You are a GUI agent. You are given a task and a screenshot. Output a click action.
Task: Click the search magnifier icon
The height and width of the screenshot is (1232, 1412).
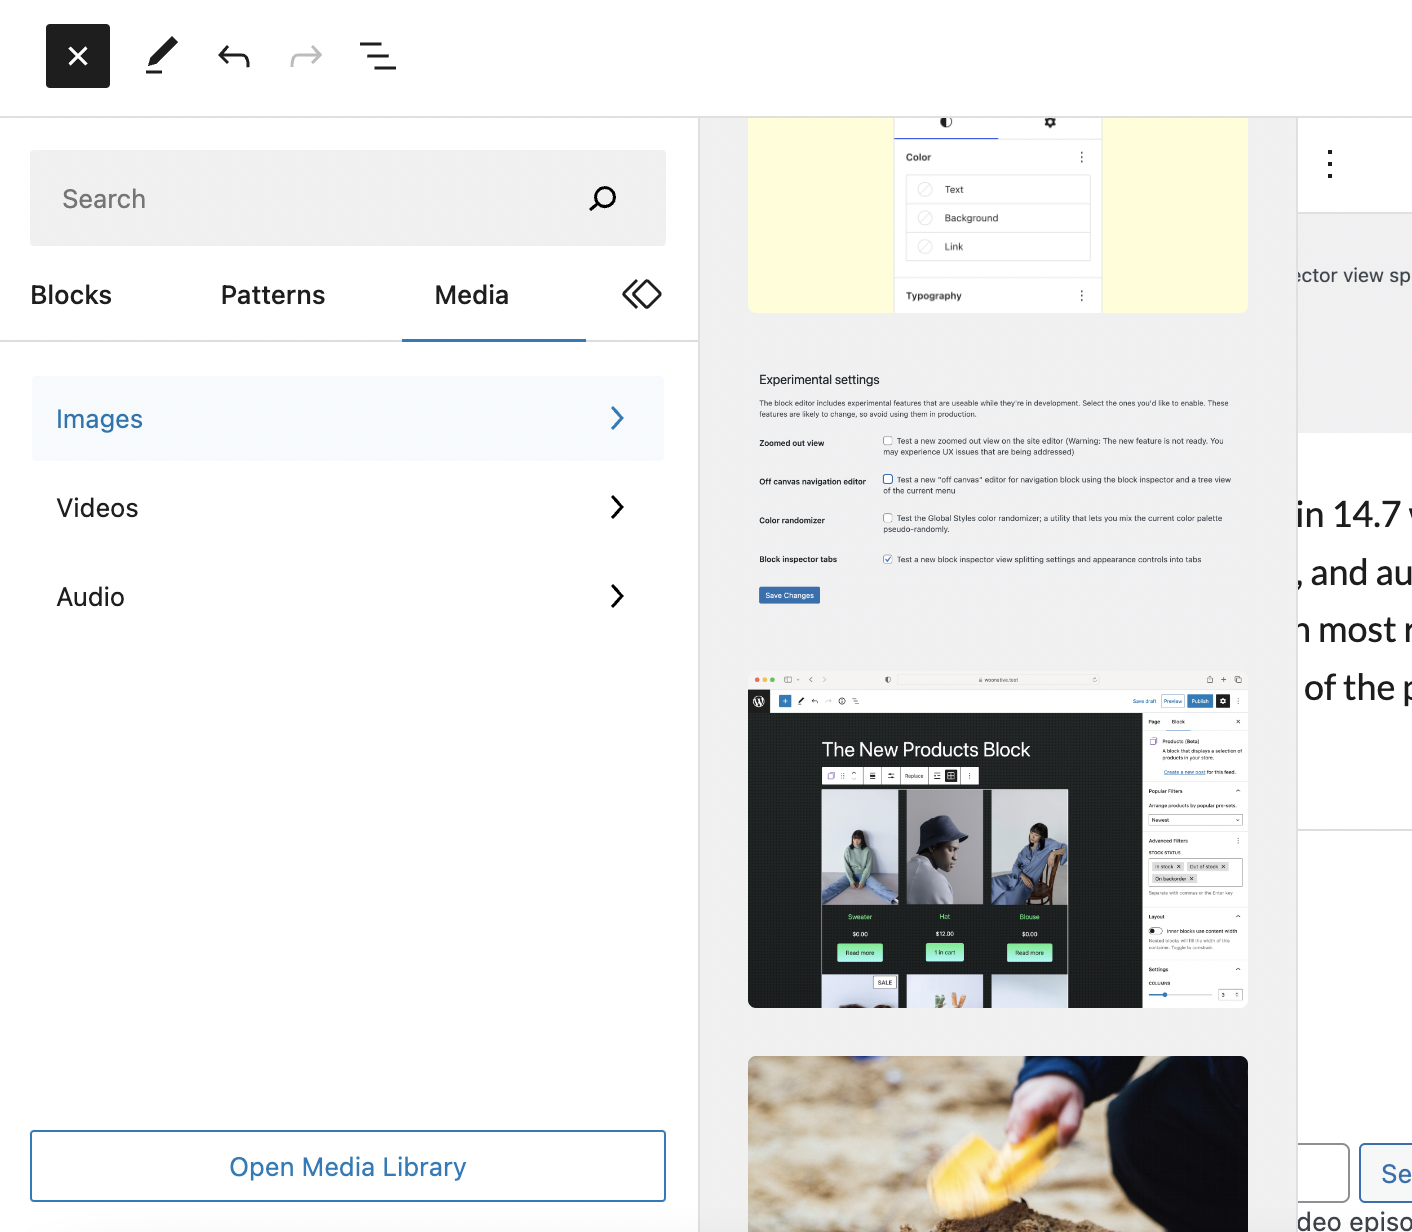(x=602, y=198)
